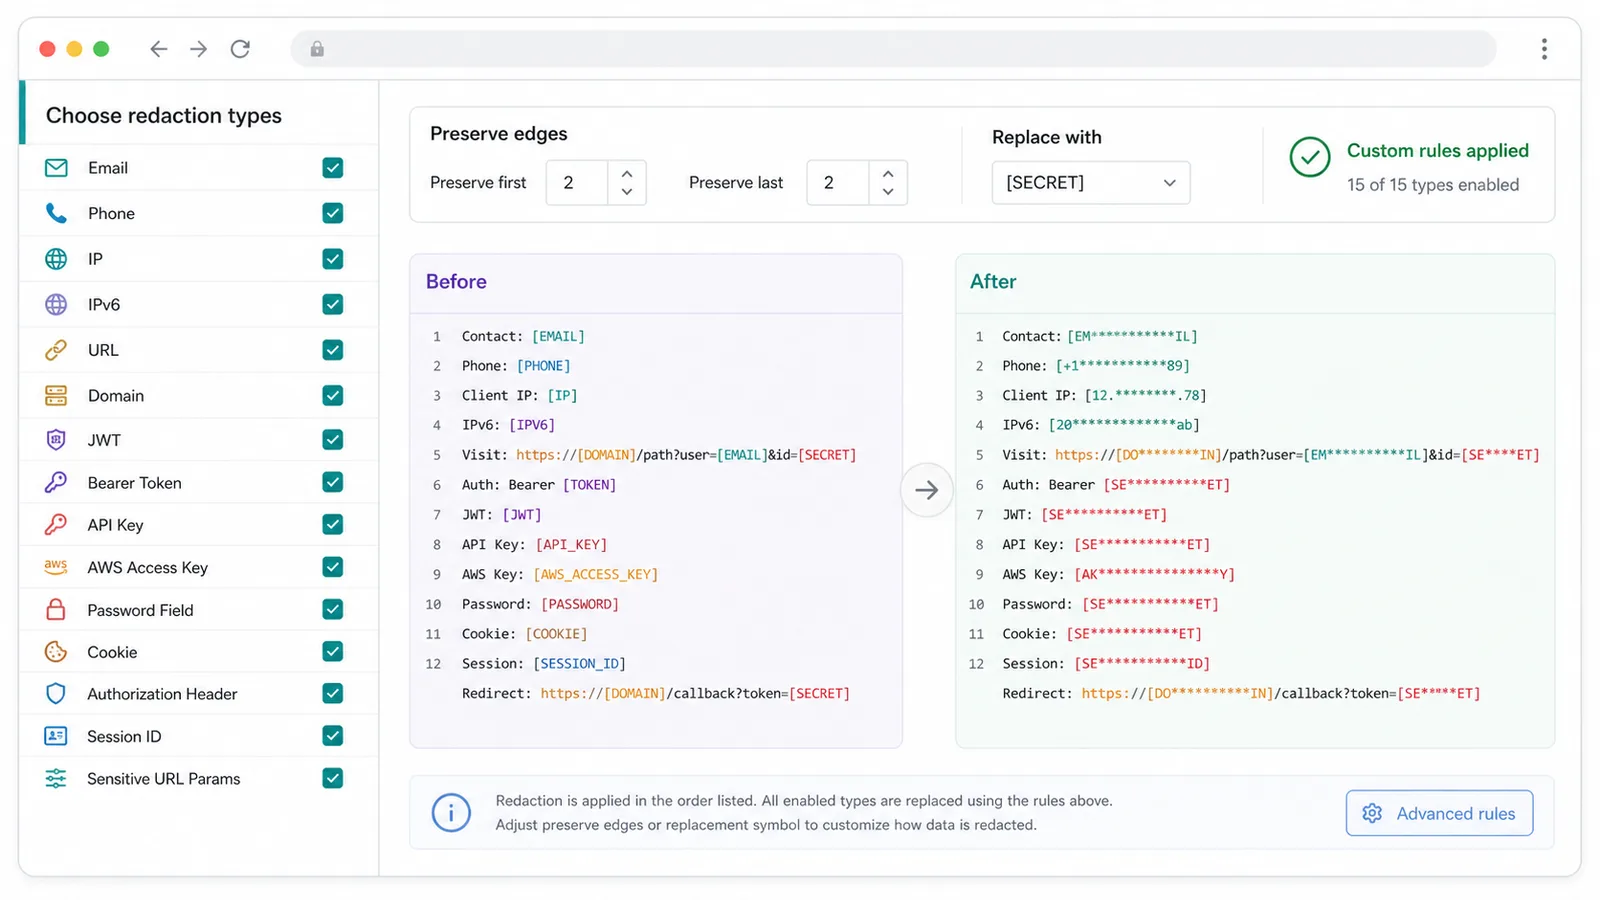The height and width of the screenshot is (900, 1600).
Task: Click the Cookie icon
Action: tap(56, 652)
